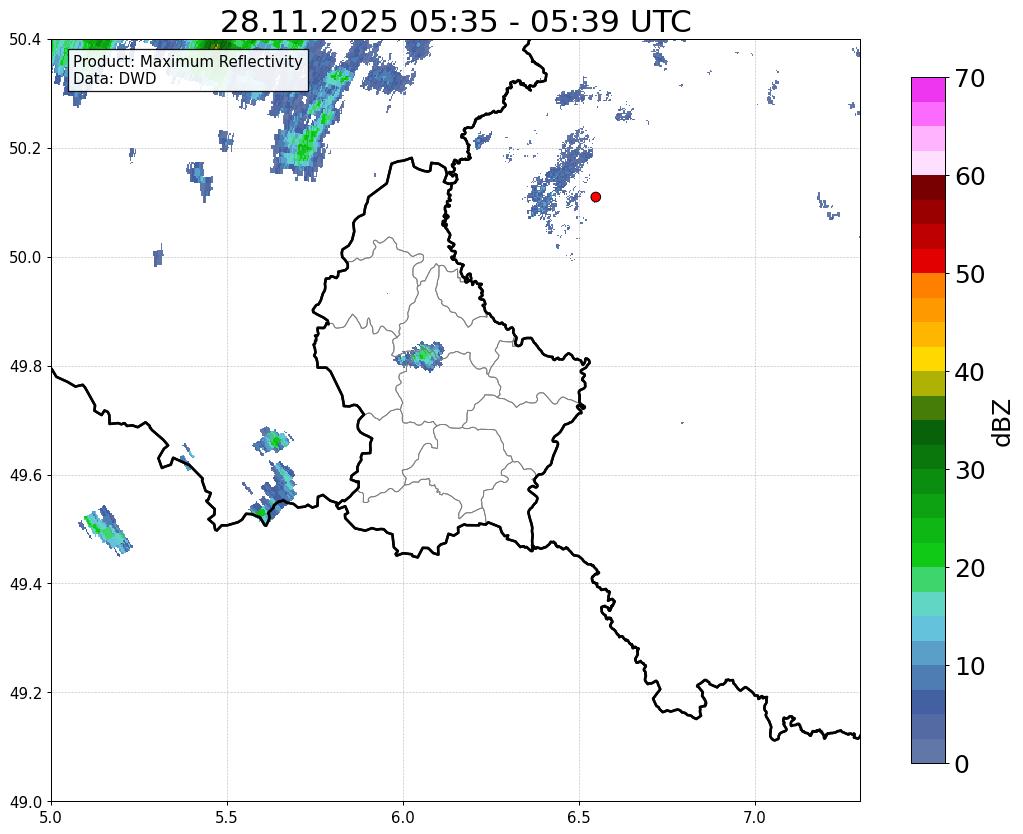Viewport: 1023px width, 834px height.
Task: Click the latitude tick label "49.0"
Action: click(25, 802)
